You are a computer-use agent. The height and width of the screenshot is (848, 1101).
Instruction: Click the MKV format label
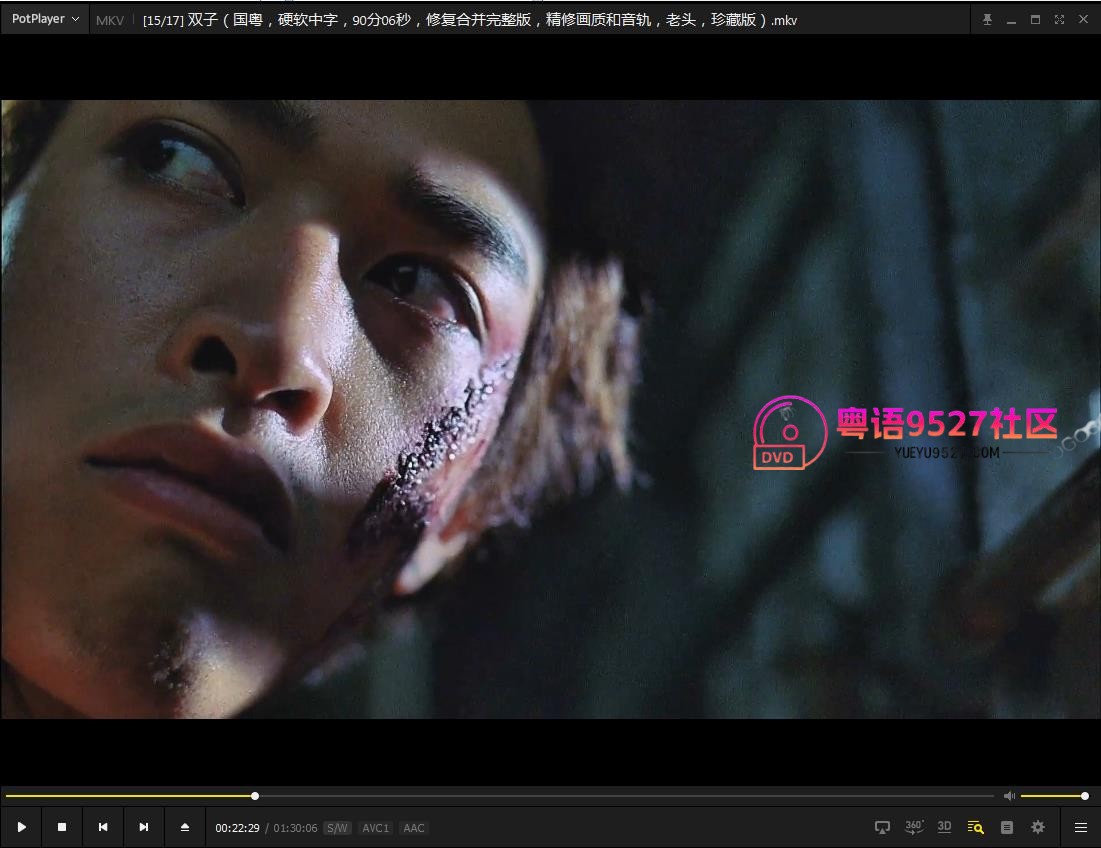(110, 20)
